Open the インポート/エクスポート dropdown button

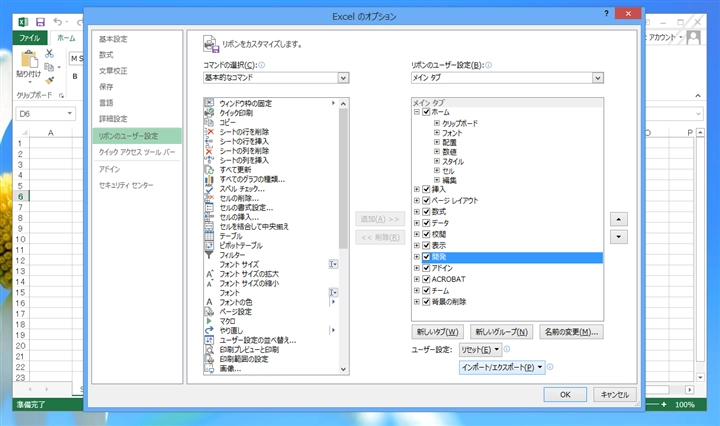(502, 367)
